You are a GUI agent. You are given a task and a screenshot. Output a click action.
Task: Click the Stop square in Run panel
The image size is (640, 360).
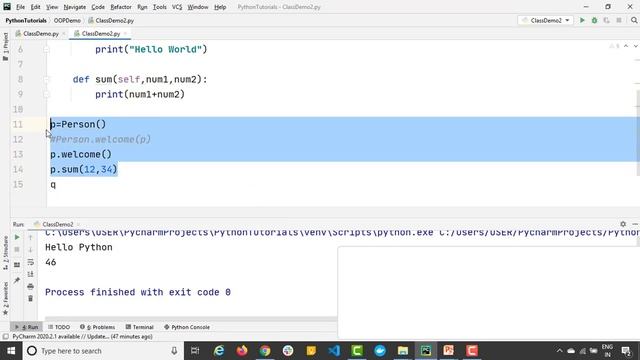tap(17, 249)
